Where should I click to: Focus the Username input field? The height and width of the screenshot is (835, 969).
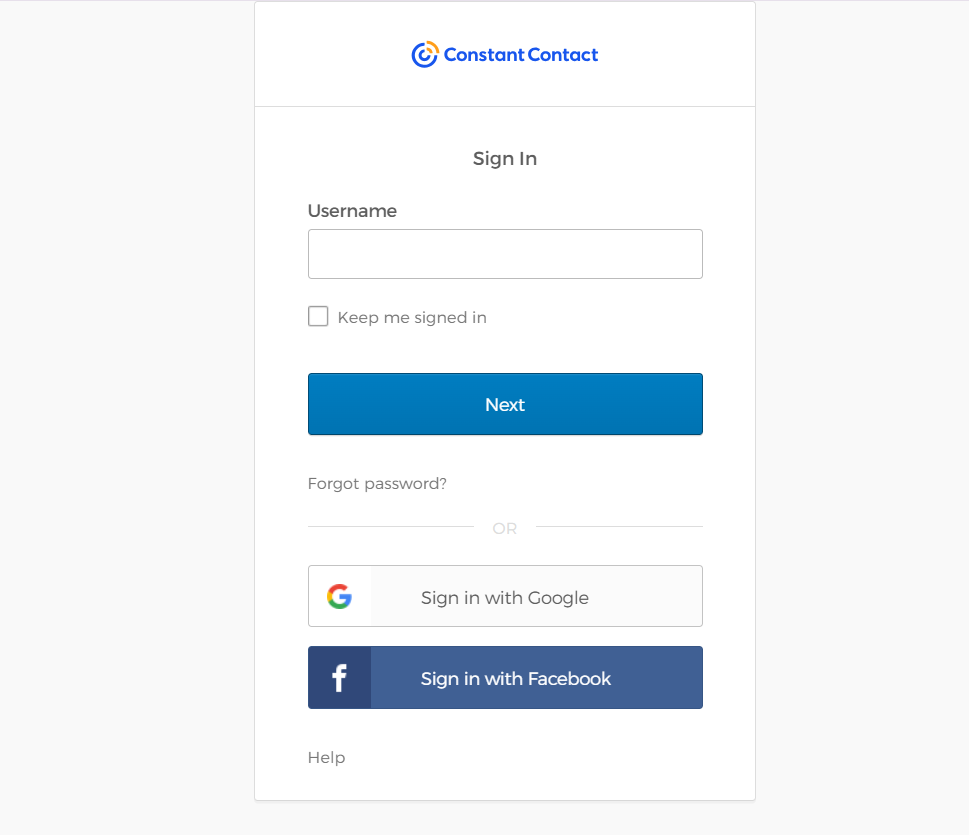505,254
